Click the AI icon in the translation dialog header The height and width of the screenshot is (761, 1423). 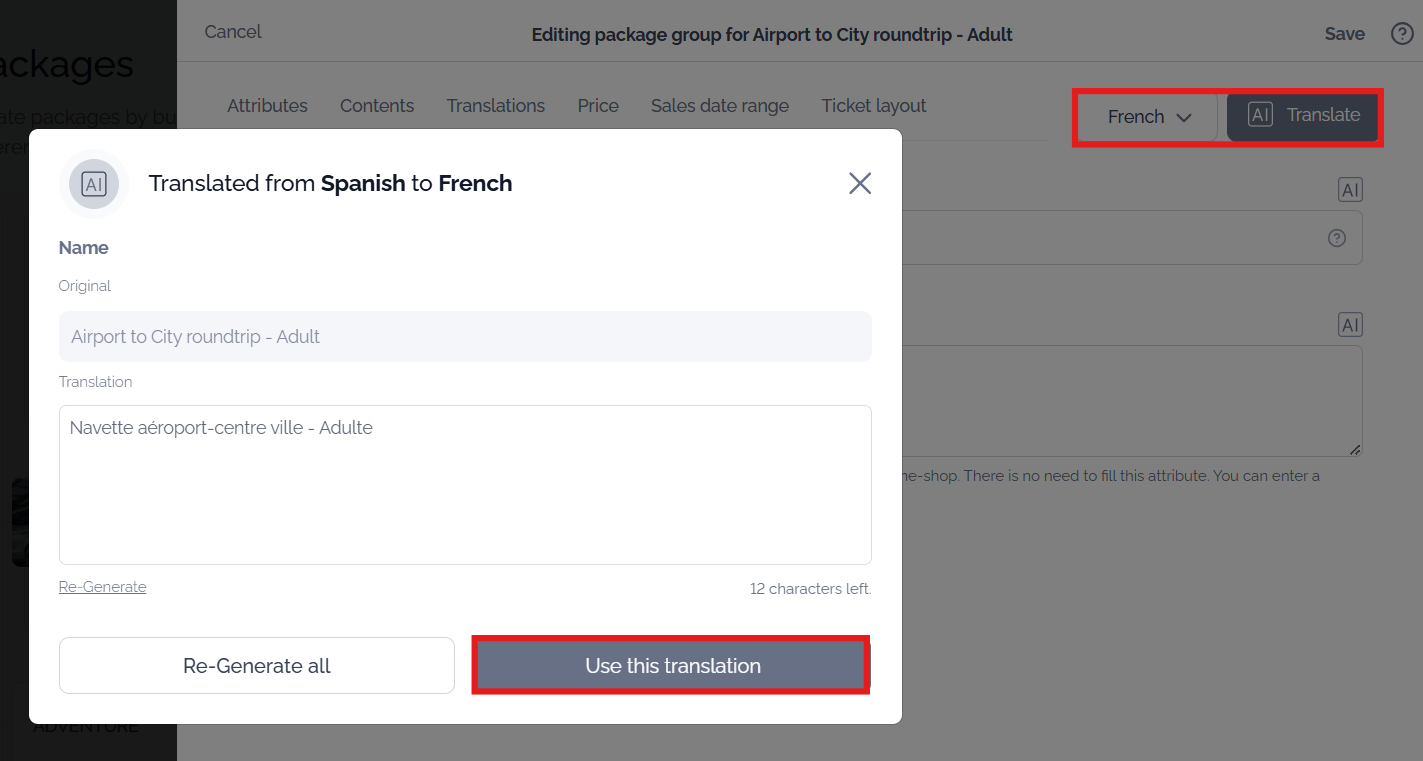click(x=94, y=184)
